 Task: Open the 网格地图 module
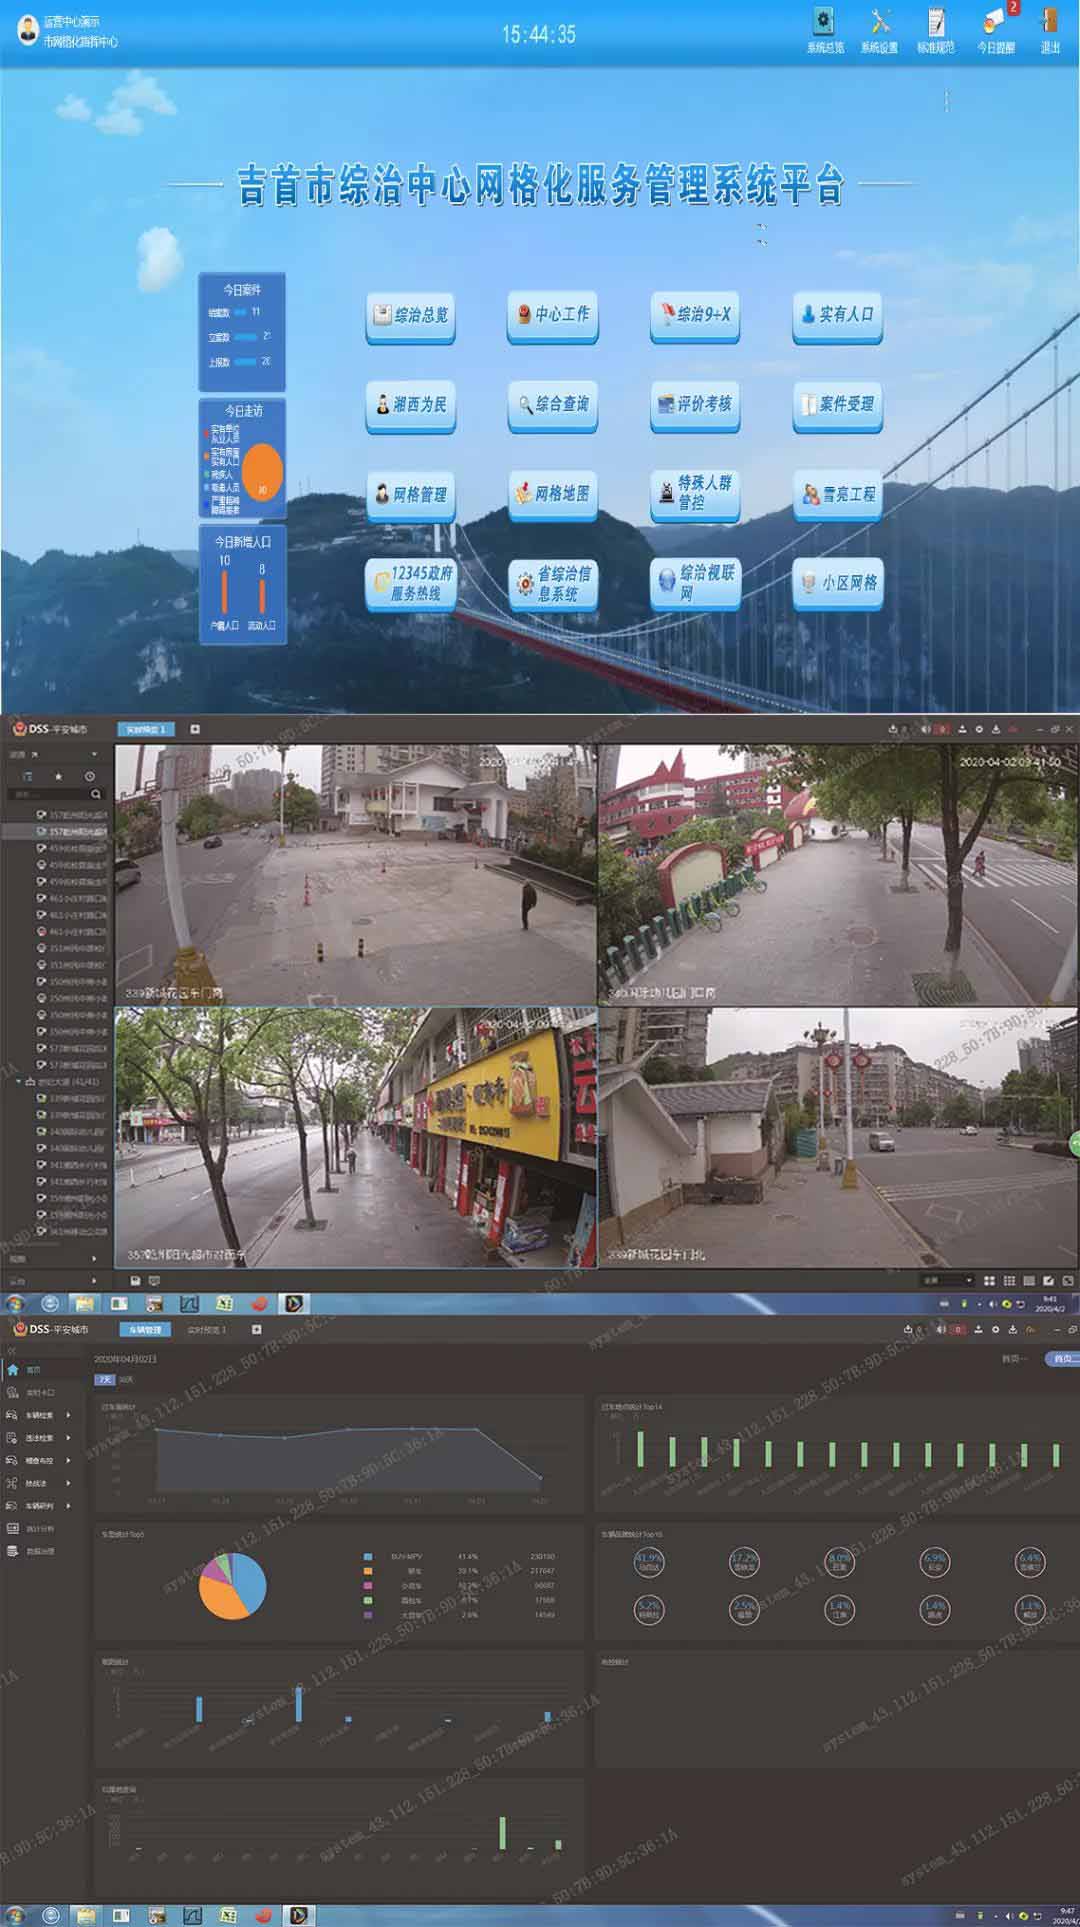[552, 494]
